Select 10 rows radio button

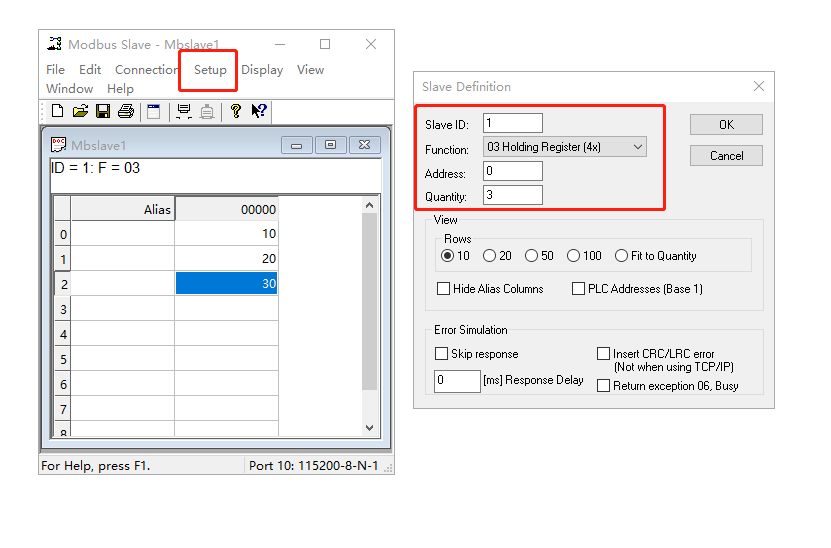pos(448,256)
